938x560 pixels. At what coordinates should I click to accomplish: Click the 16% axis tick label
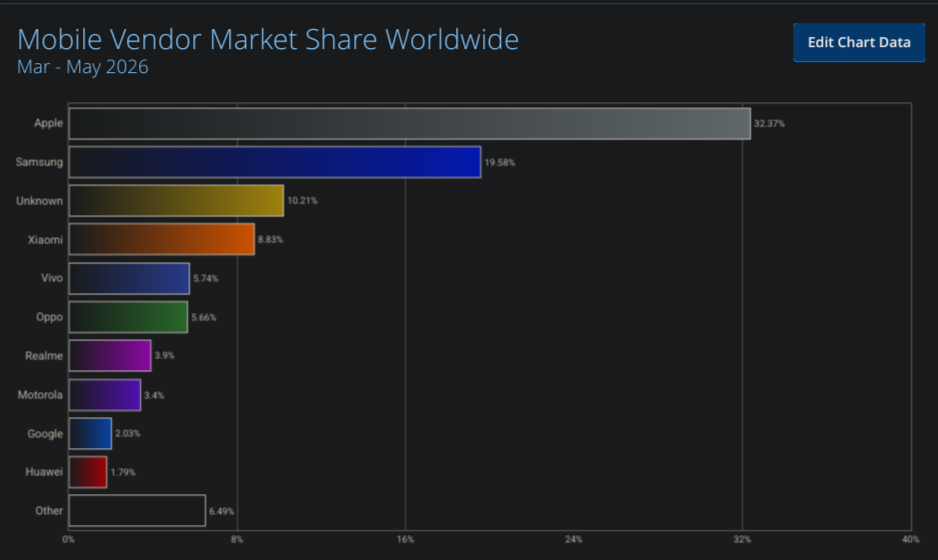pyautogui.click(x=405, y=540)
